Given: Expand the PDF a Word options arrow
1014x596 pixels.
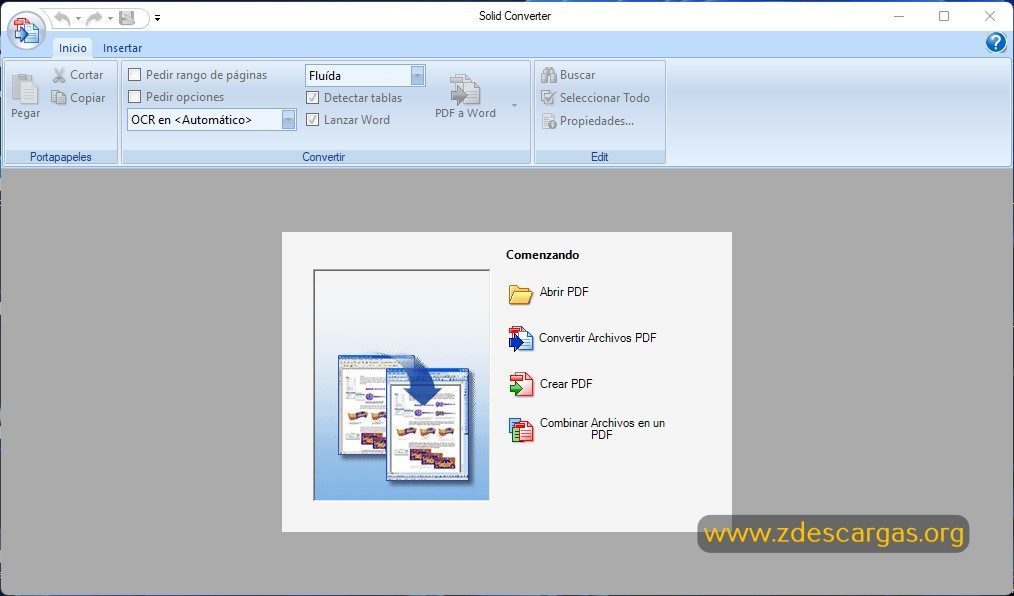Looking at the screenshot, I should [x=515, y=105].
